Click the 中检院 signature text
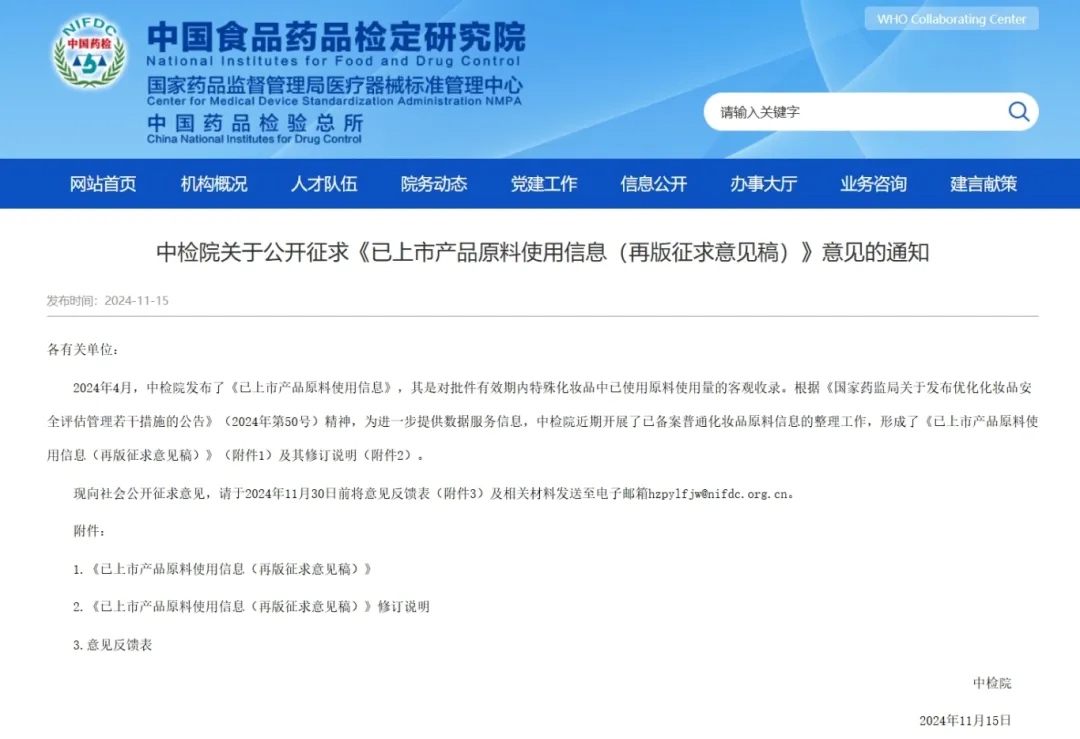This screenshot has height=739, width=1080. pyautogui.click(x=992, y=683)
